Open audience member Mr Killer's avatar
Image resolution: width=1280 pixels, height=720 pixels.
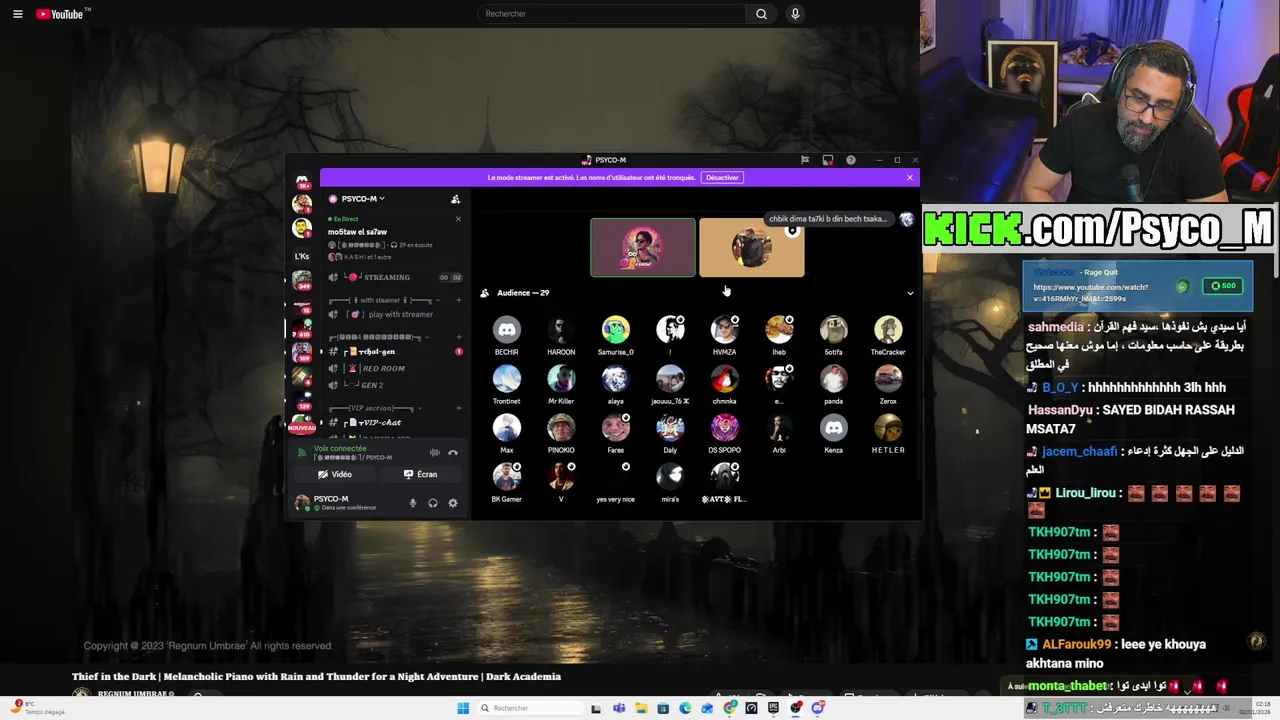pyautogui.click(x=561, y=379)
